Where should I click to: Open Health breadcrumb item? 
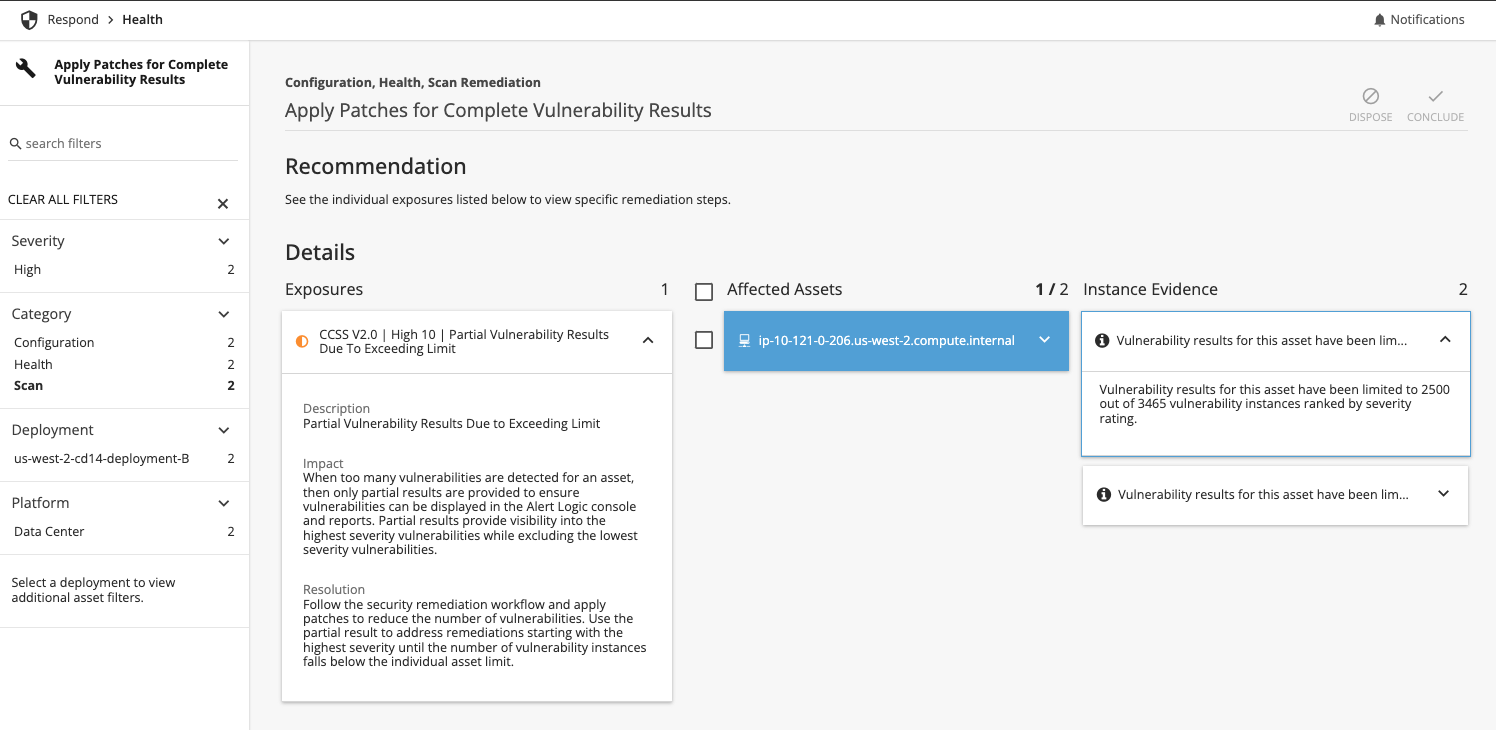click(x=142, y=20)
